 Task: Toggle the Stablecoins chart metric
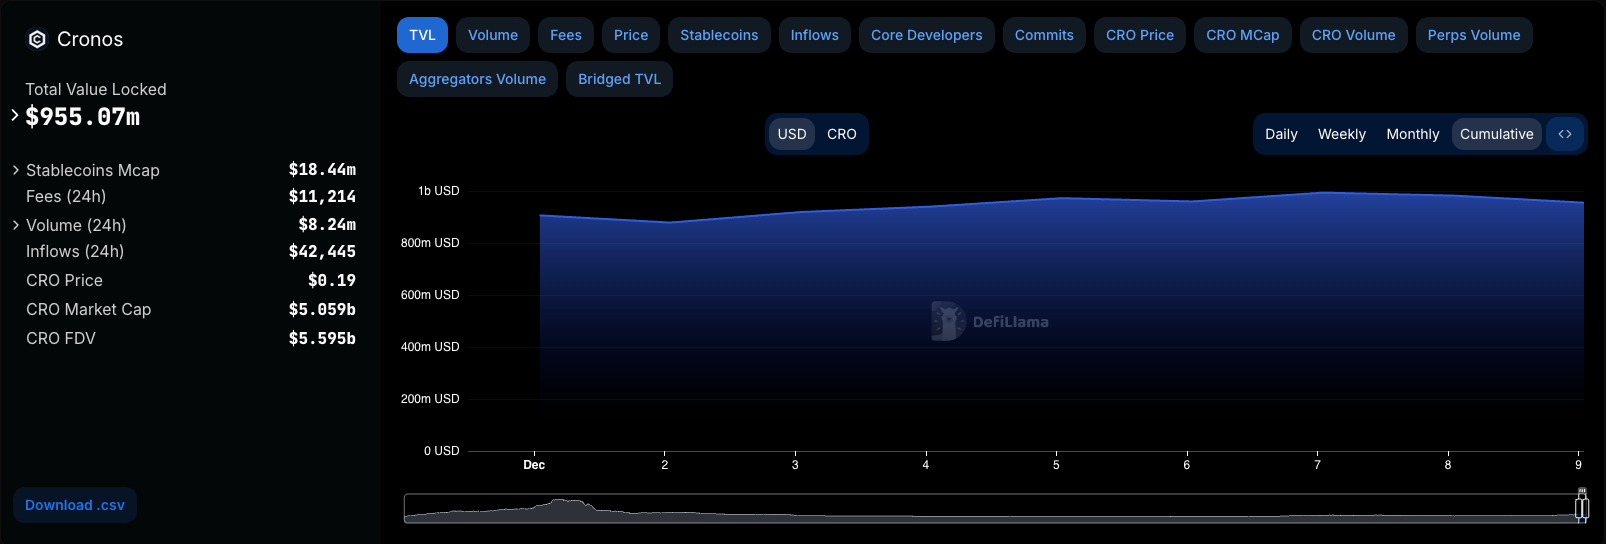coord(719,35)
